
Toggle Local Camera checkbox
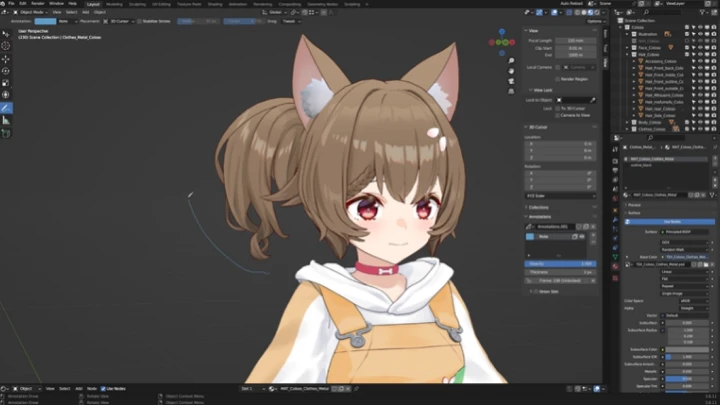[x=557, y=68]
